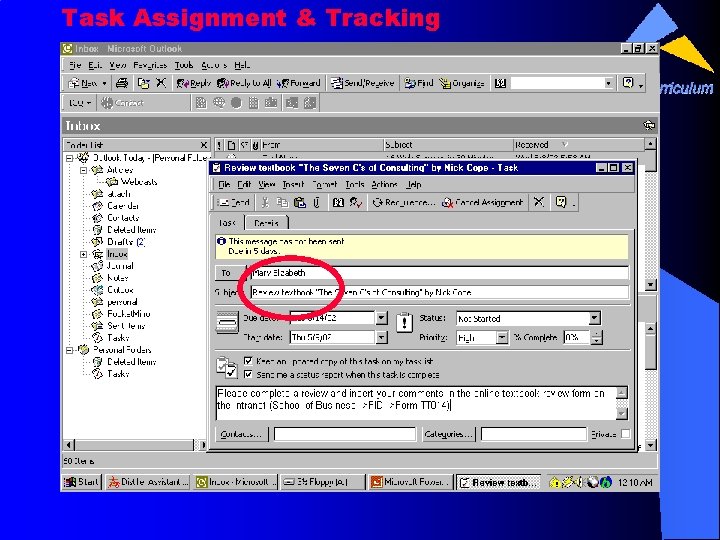This screenshot has height=540, width=720.
Task: Select the Calendar folder in Folder List
Action: (123, 206)
